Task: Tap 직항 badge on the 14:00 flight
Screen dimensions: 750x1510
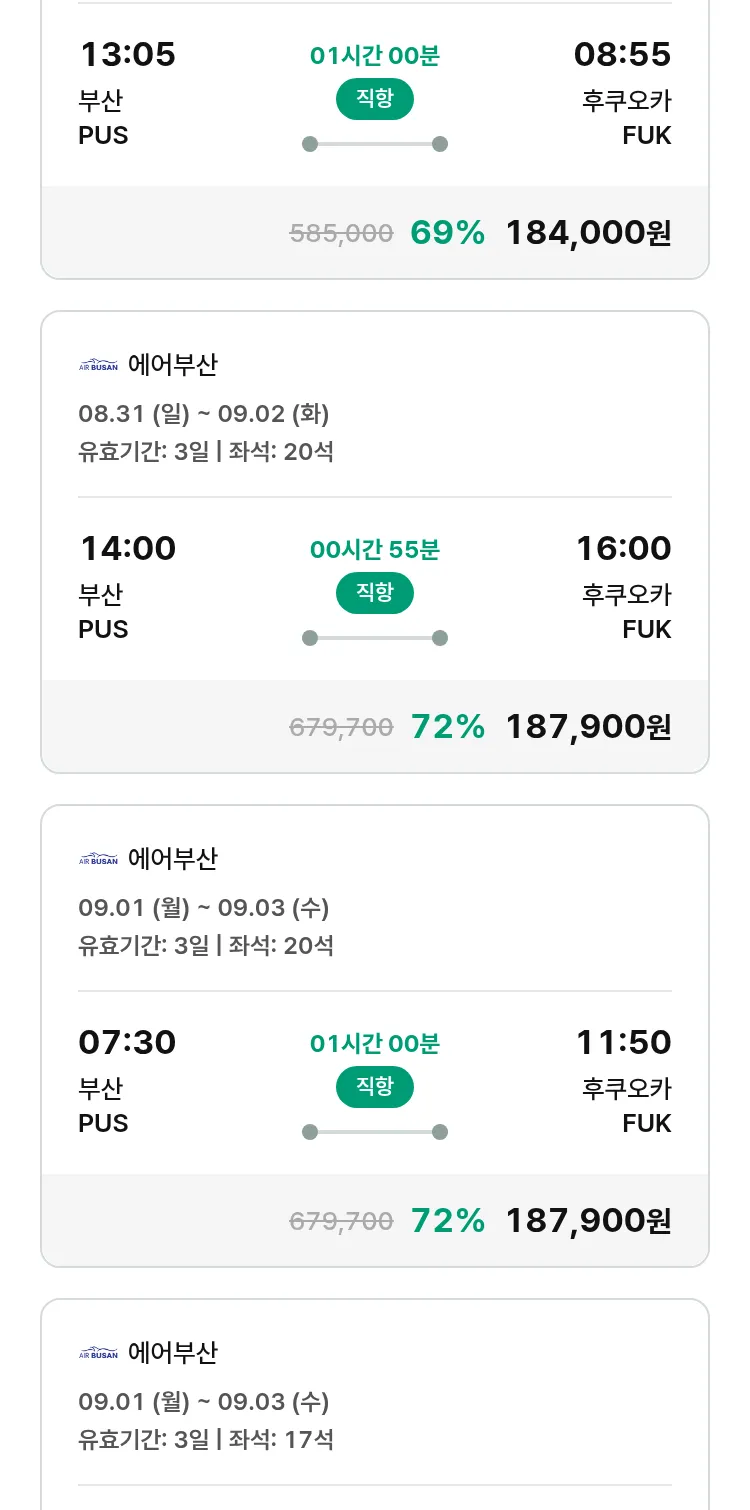Action: pyautogui.click(x=375, y=593)
